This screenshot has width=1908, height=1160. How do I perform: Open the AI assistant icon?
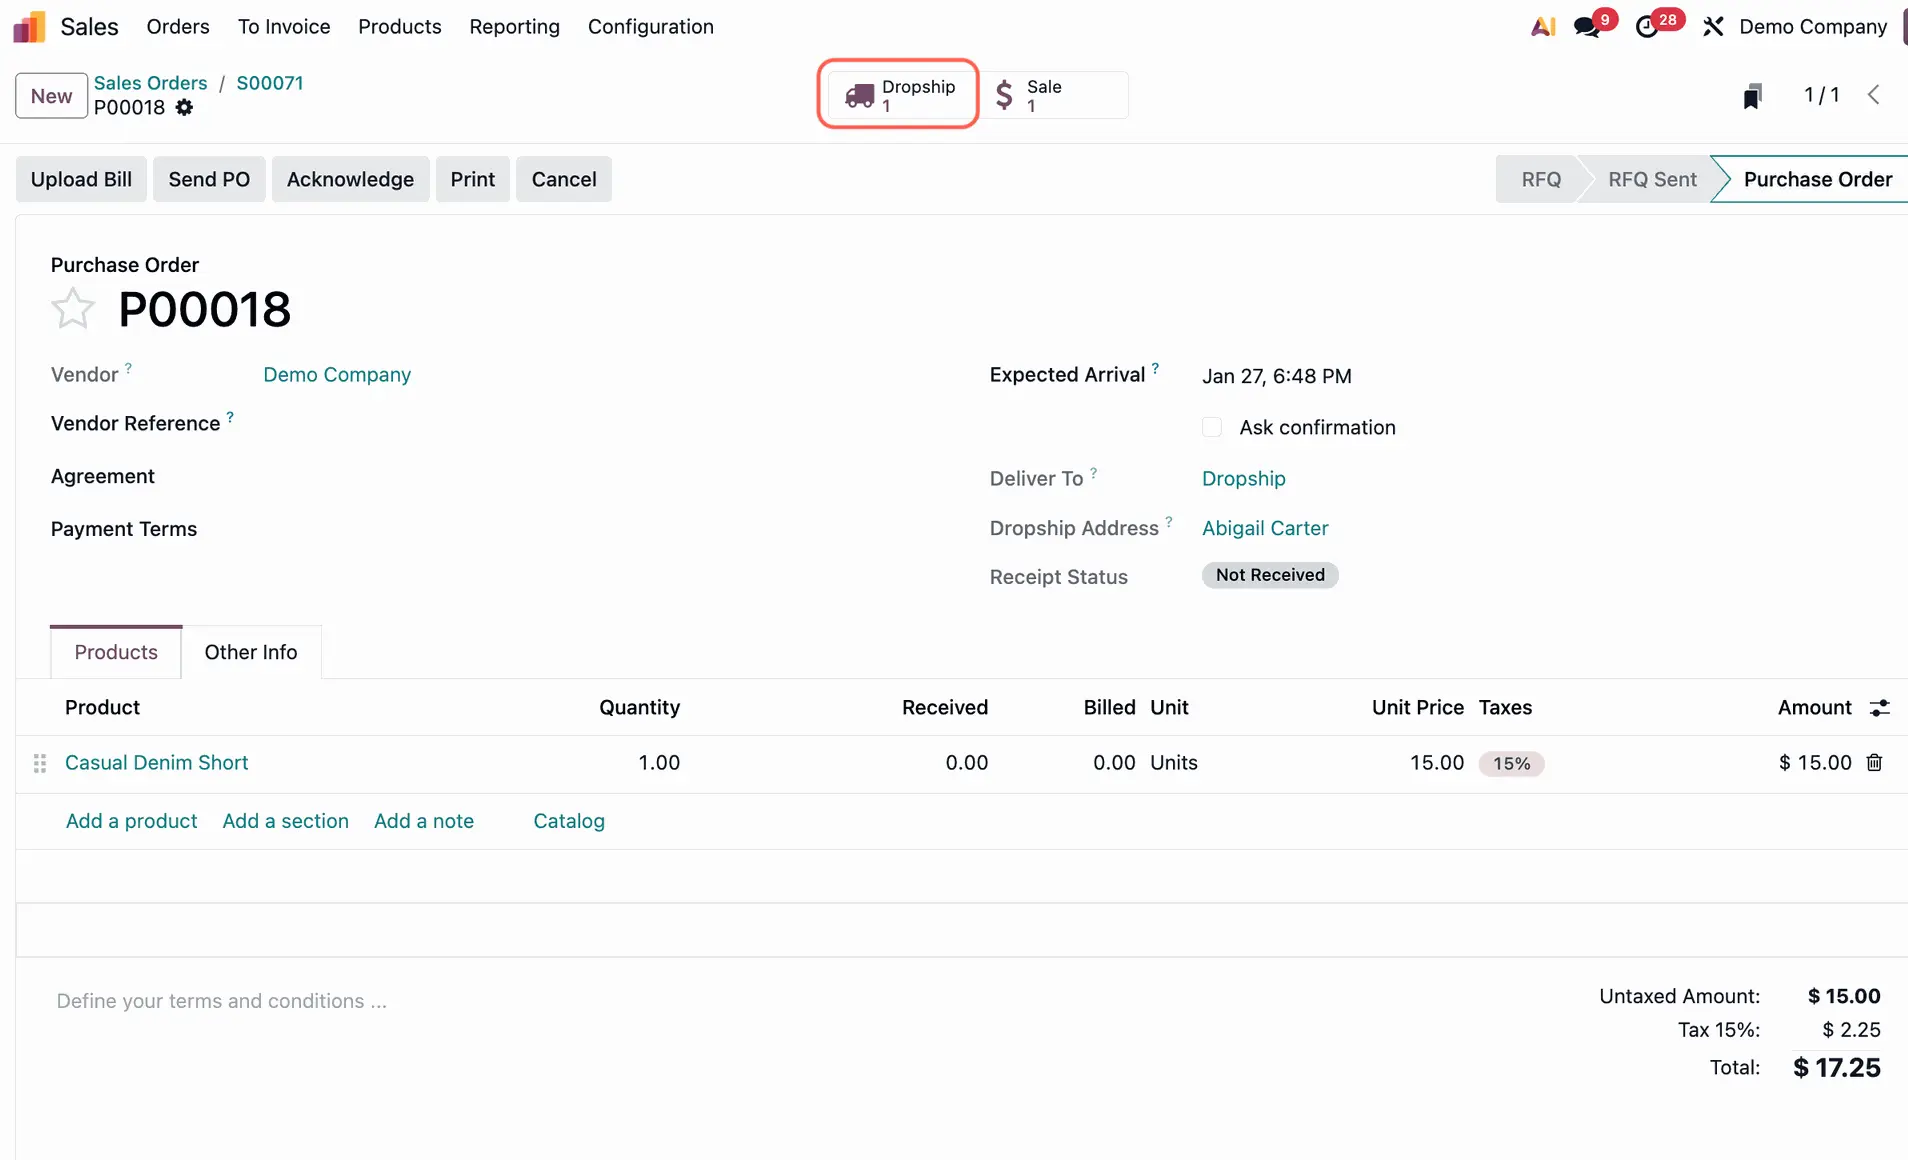1542,27
